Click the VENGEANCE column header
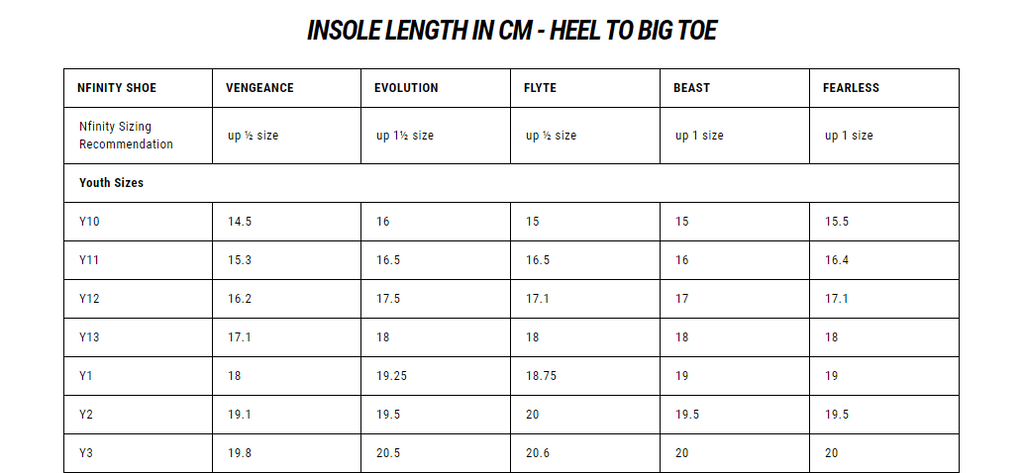The height and width of the screenshot is (473, 1024). pos(261,88)
